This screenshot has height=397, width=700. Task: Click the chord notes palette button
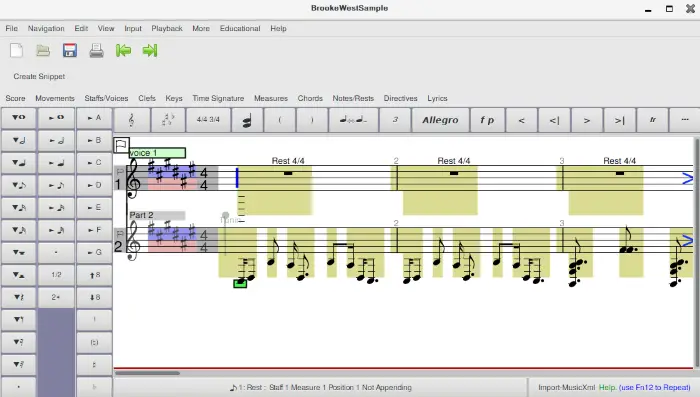pyautogui.click(x=247, y=120)
